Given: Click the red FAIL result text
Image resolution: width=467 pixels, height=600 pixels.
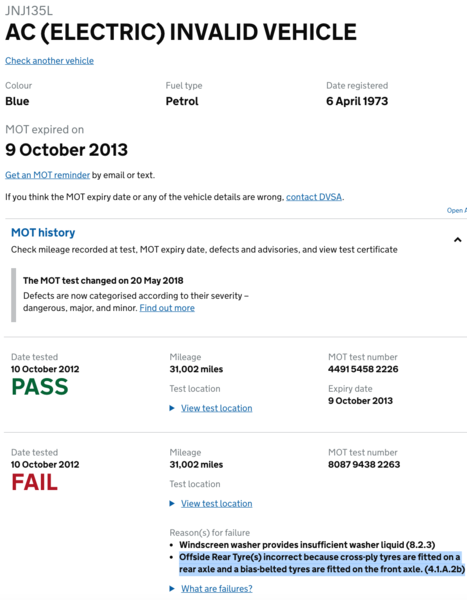Looking at the screenshot, I should click(34, 482).
